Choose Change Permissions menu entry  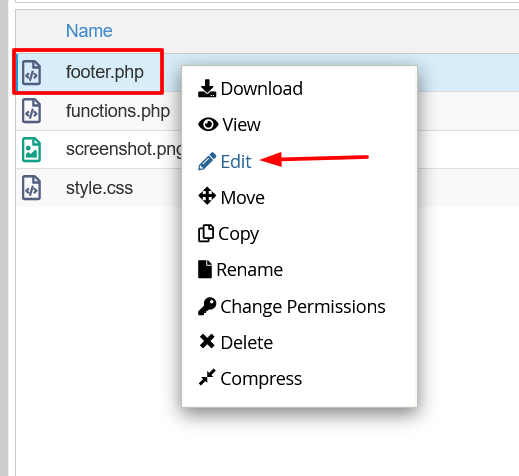292,307
